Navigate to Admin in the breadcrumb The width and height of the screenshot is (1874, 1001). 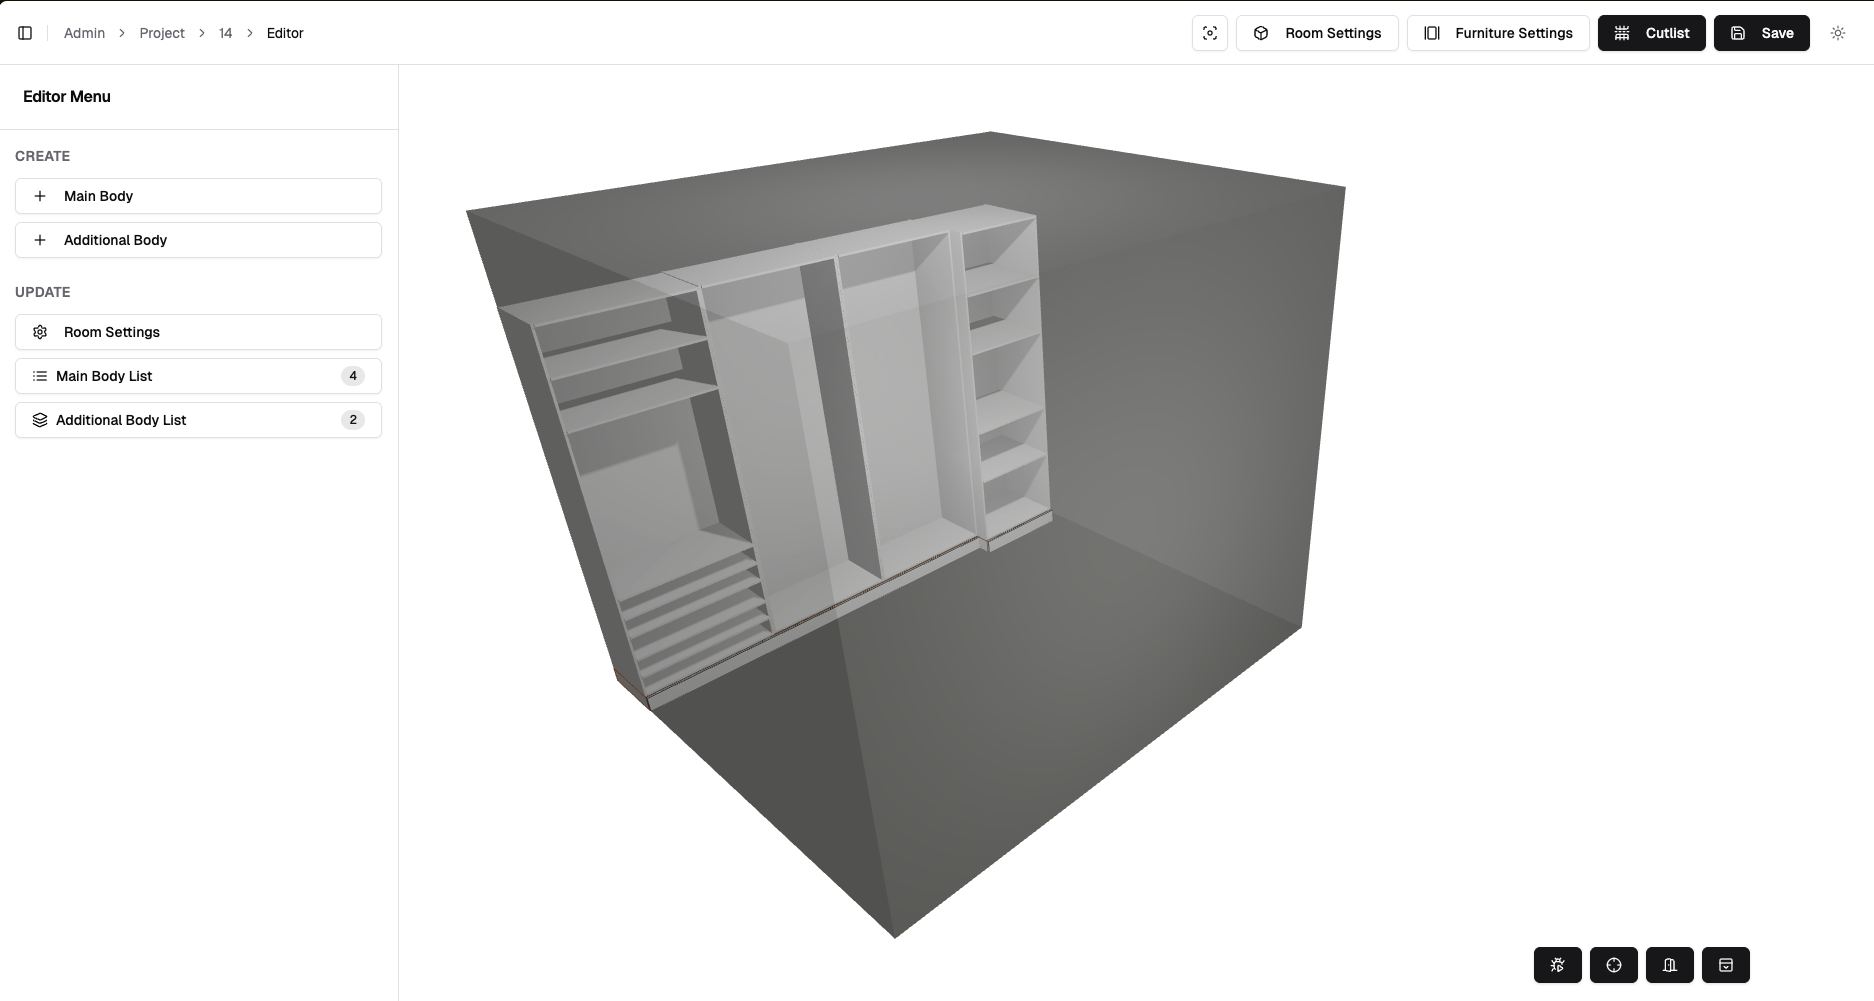84,33
